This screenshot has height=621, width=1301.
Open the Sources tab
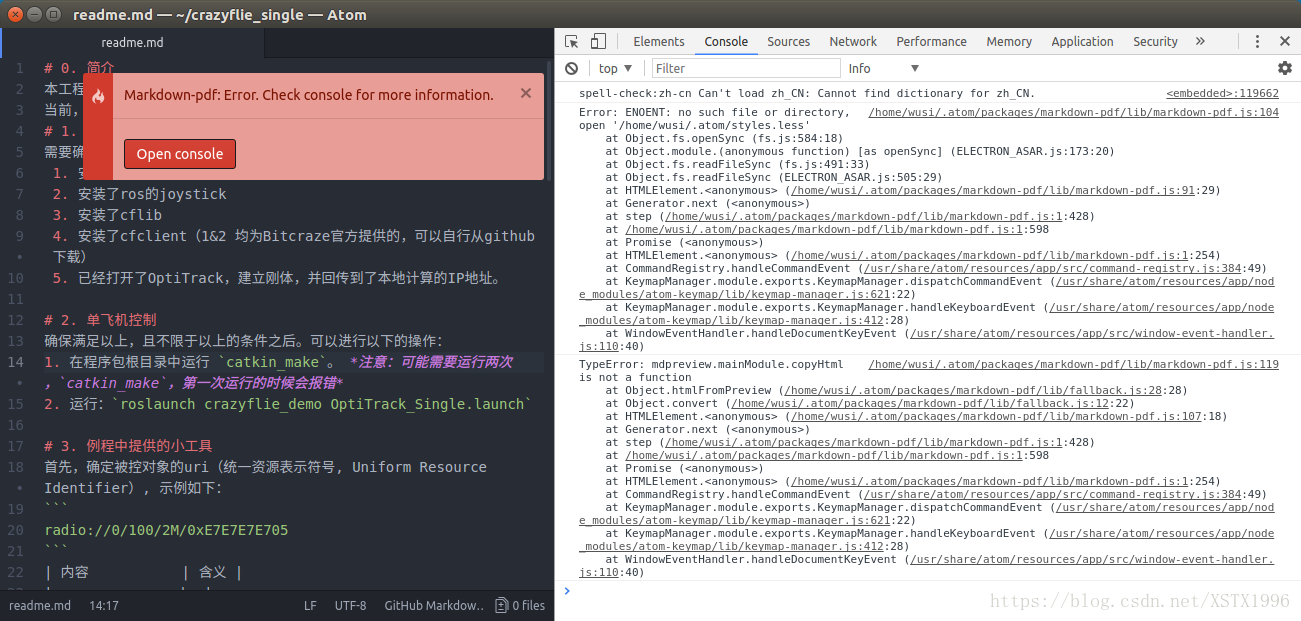tap(788, 41)
